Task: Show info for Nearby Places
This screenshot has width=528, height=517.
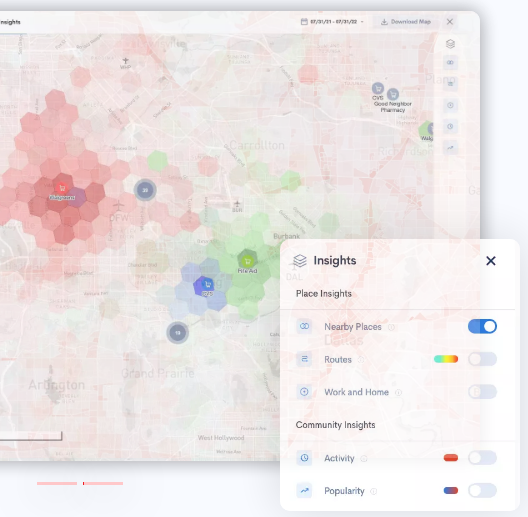Action: click(x=391, y=327)
